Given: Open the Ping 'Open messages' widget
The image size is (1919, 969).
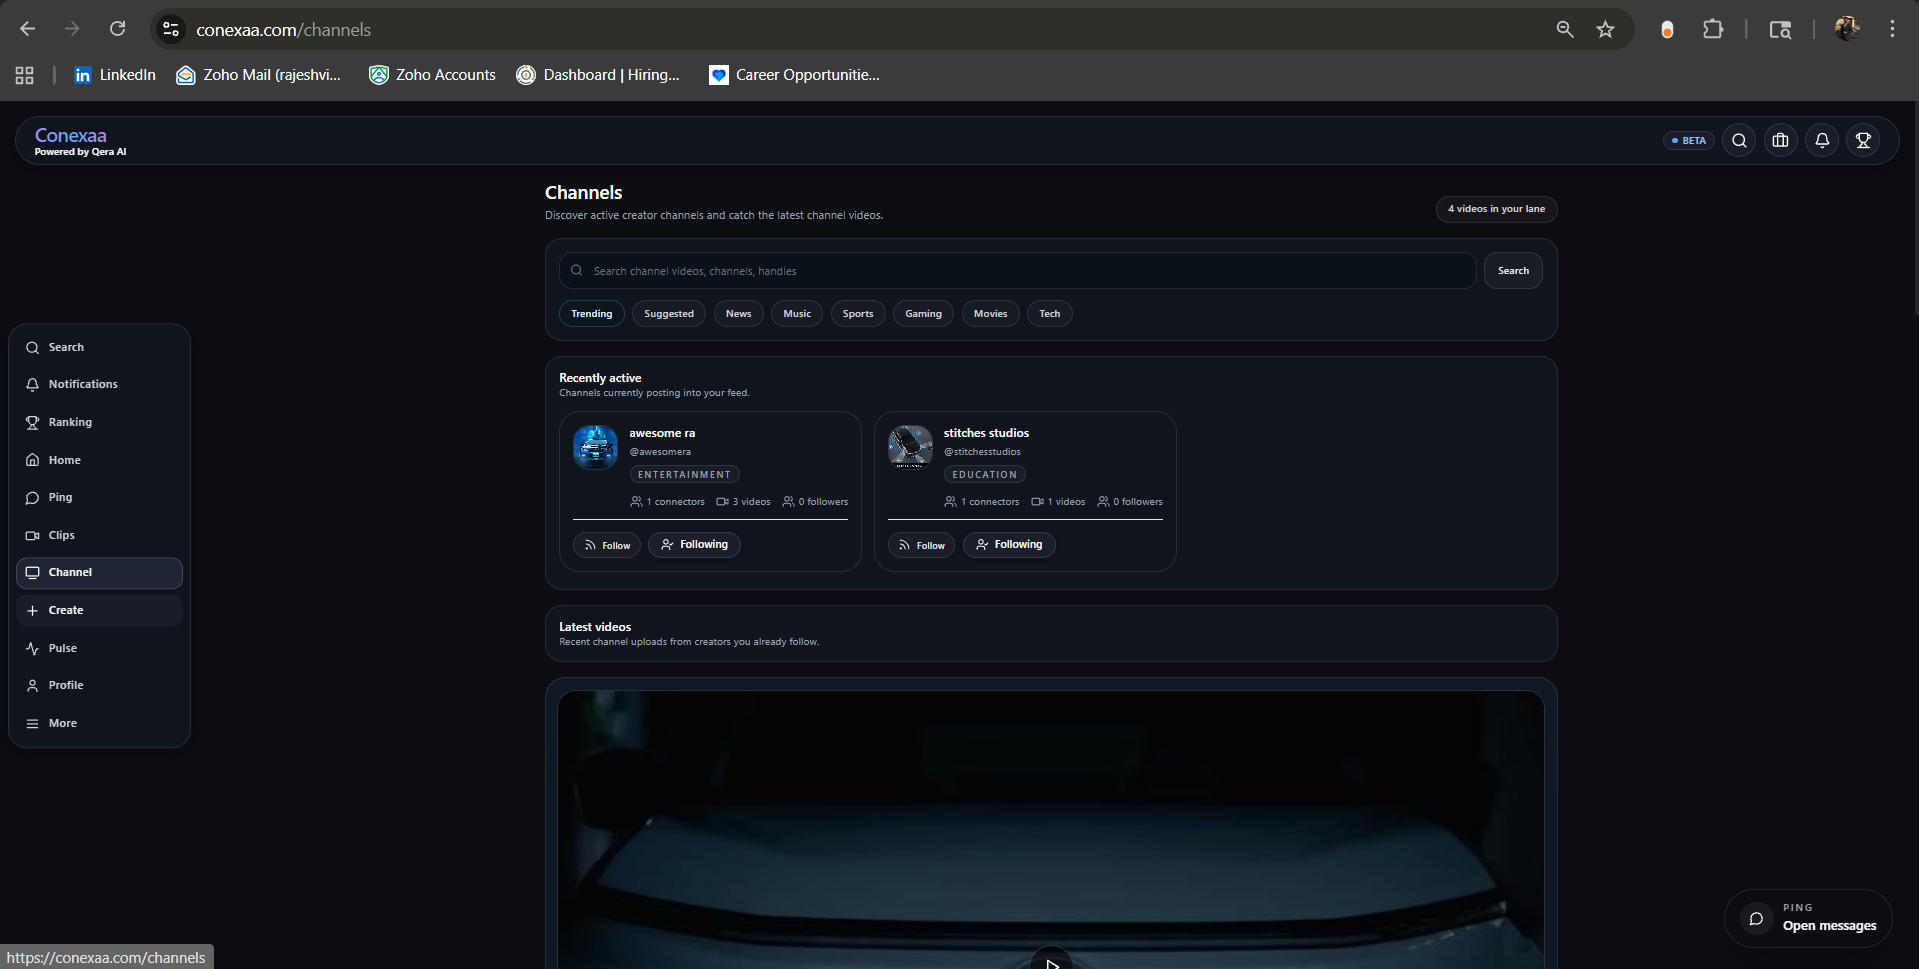Looking at the screenshot, I should pos(1808,918).
